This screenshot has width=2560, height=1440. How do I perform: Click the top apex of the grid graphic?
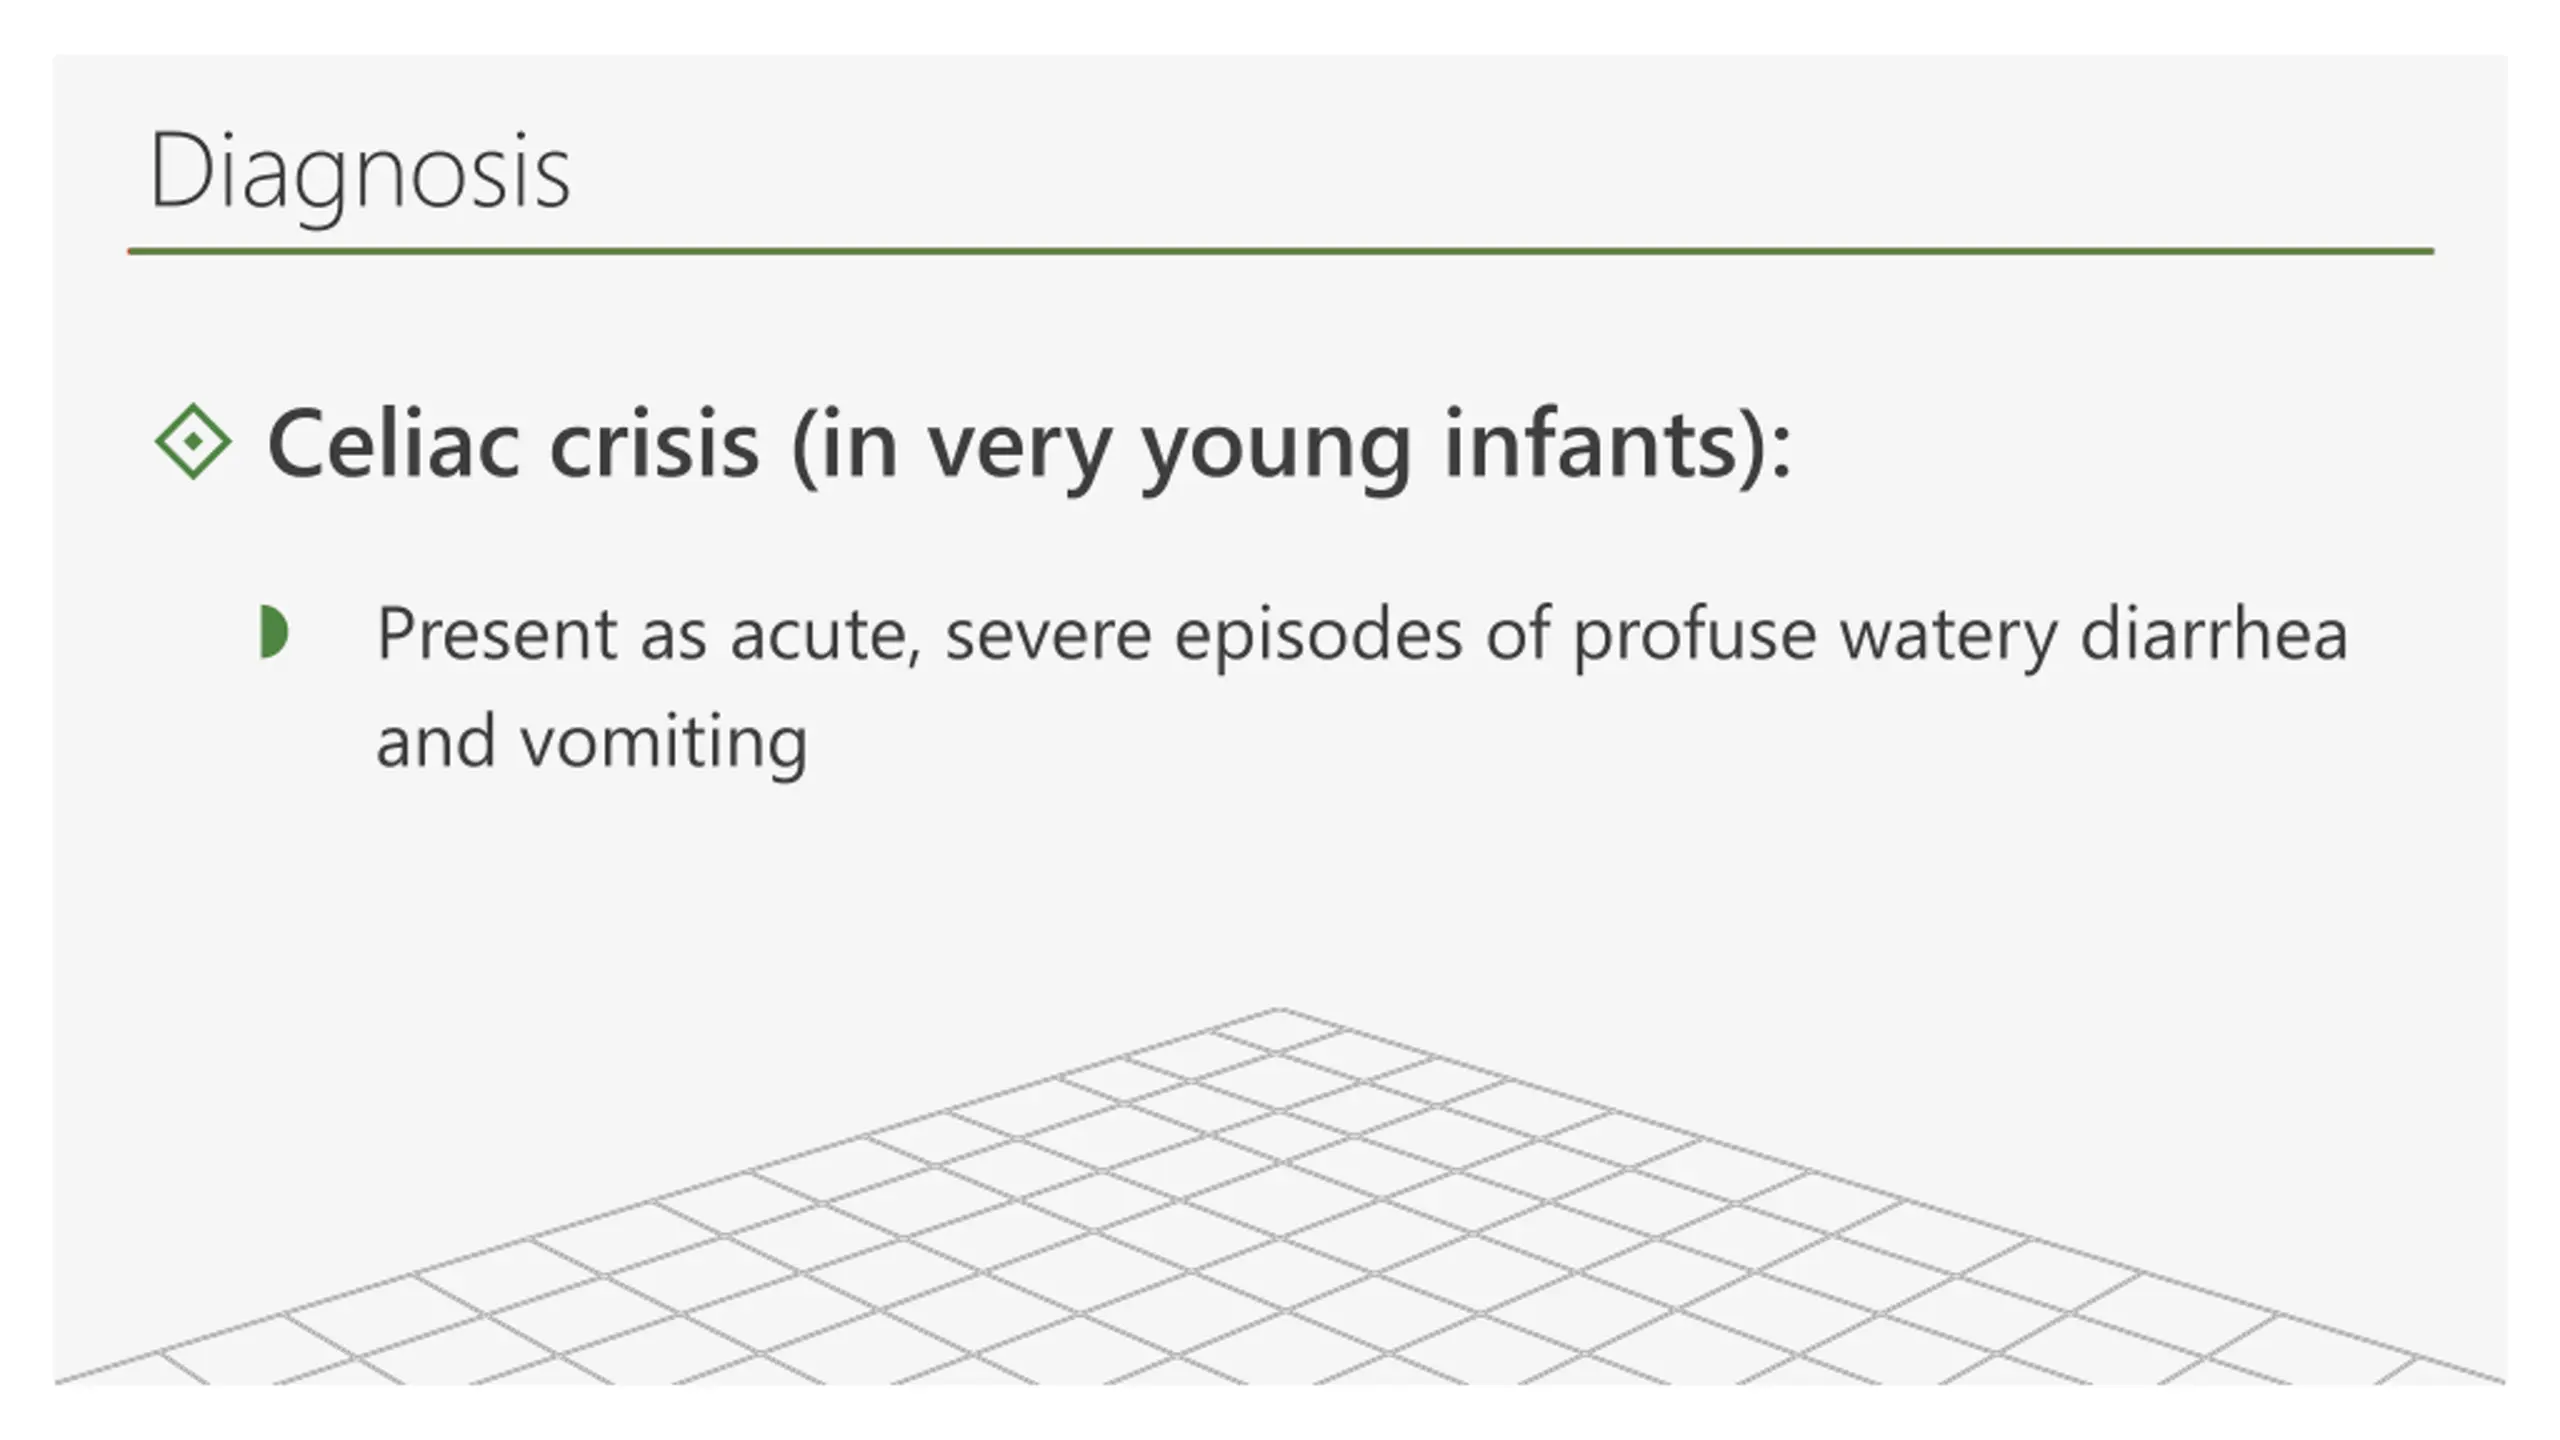tap(1278, 1010)
